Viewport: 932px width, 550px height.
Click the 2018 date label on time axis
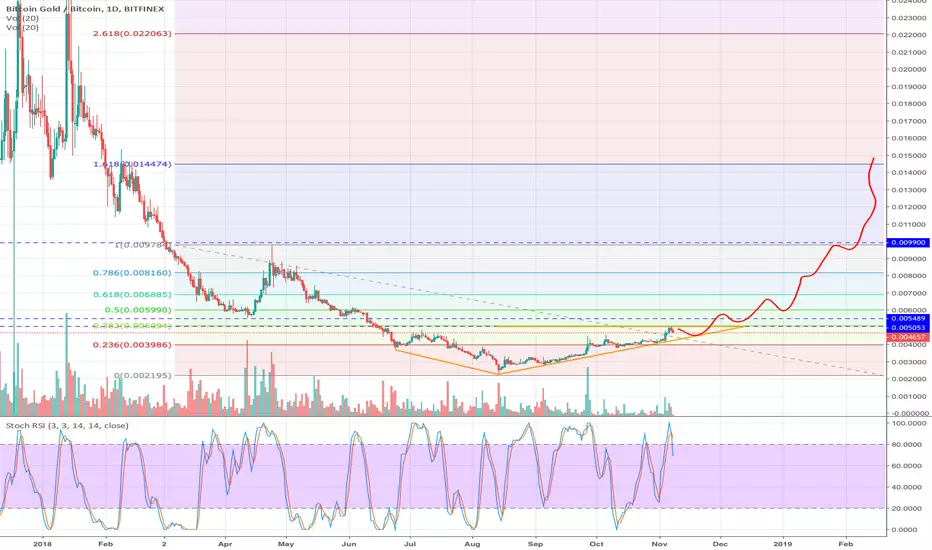pos(43,544)
